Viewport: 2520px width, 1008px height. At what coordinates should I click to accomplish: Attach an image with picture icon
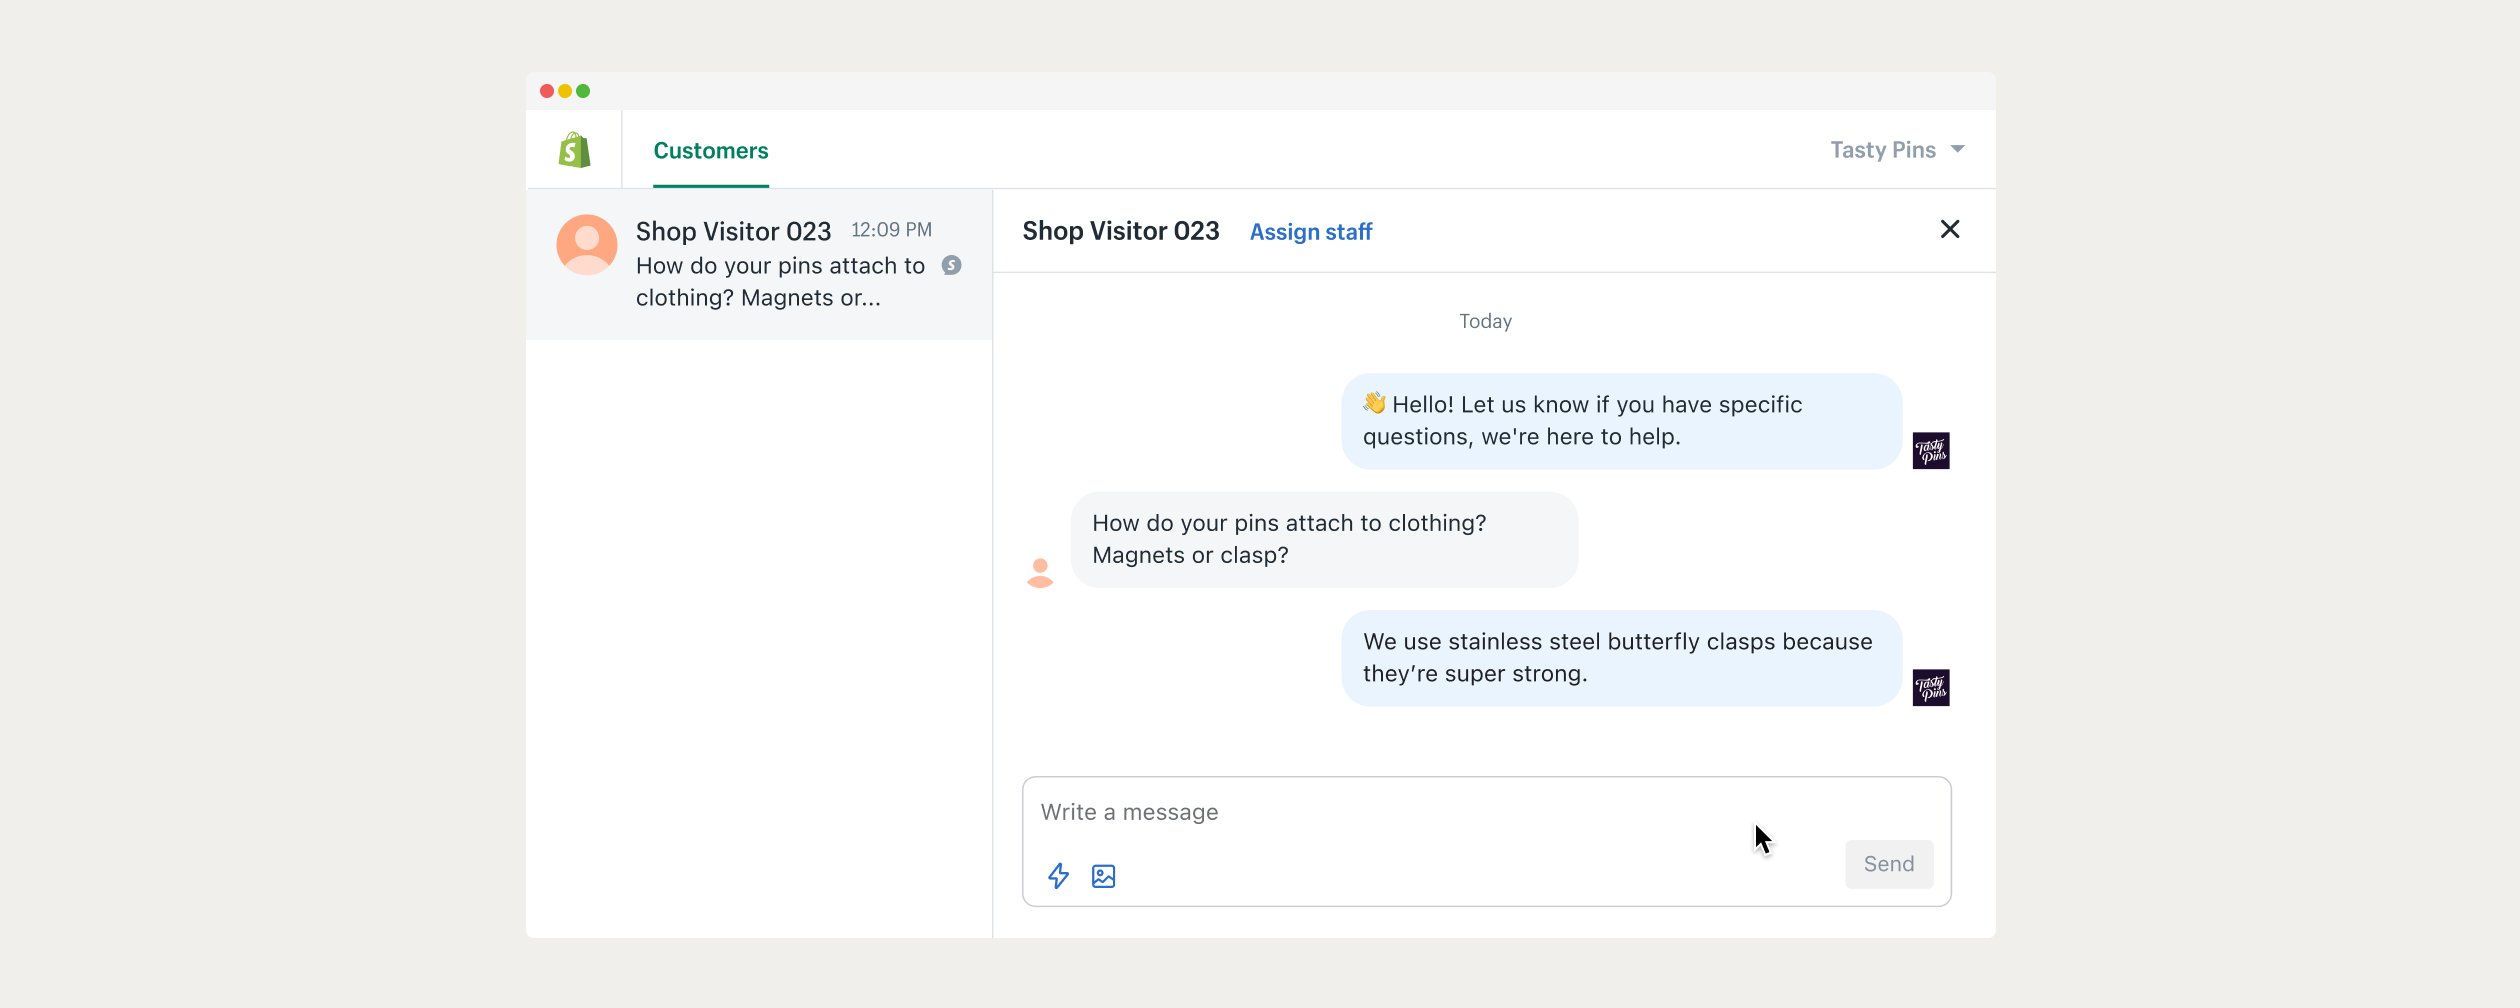1104,876
